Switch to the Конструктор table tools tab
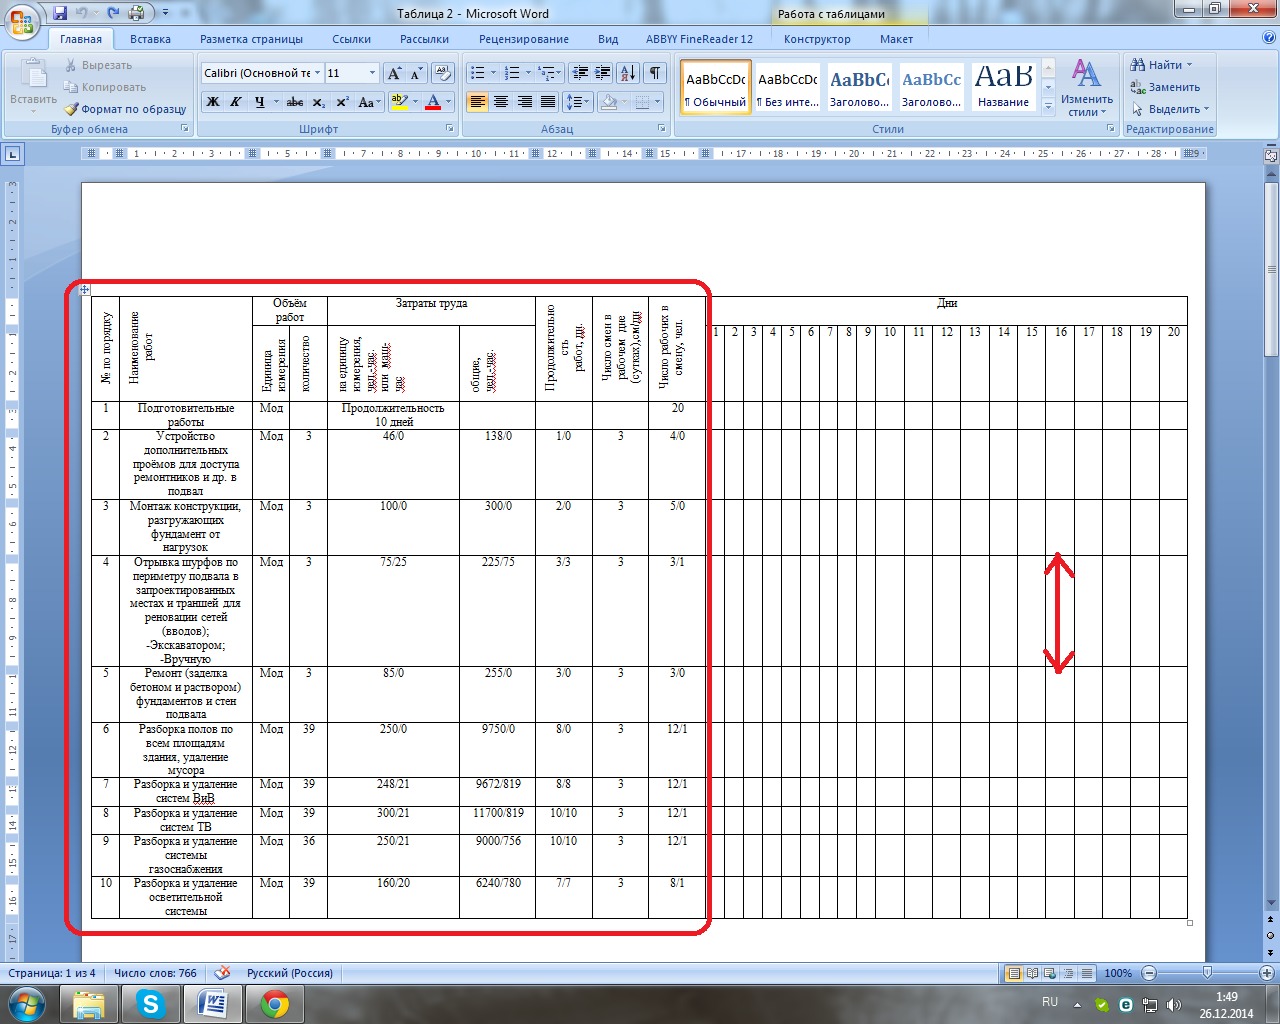This screenshot has height=1024, width=1280. coord(817,39)
